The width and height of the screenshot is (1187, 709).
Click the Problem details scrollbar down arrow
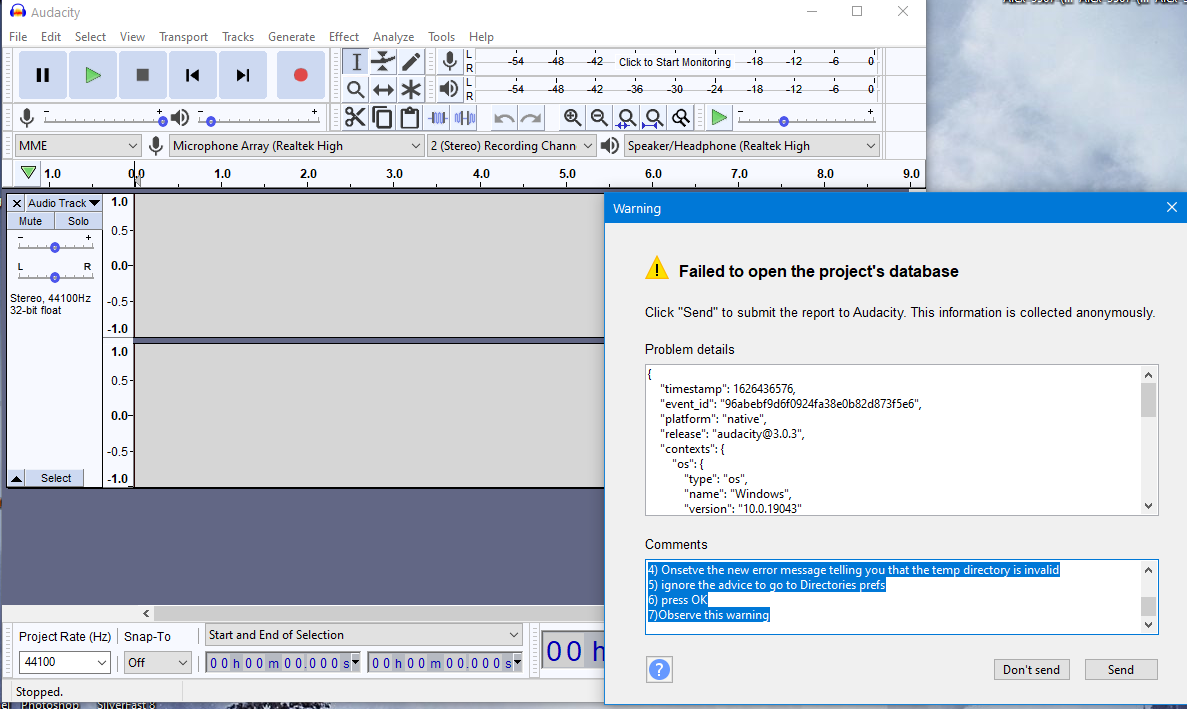tap(1148, 506)
